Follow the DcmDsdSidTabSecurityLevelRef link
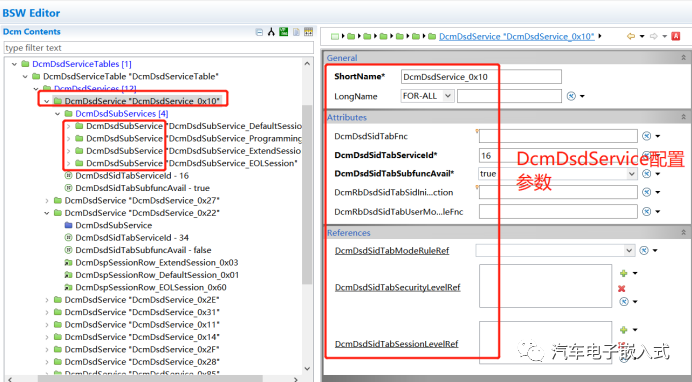Screen dimensions: 692x382 (398, 288)
